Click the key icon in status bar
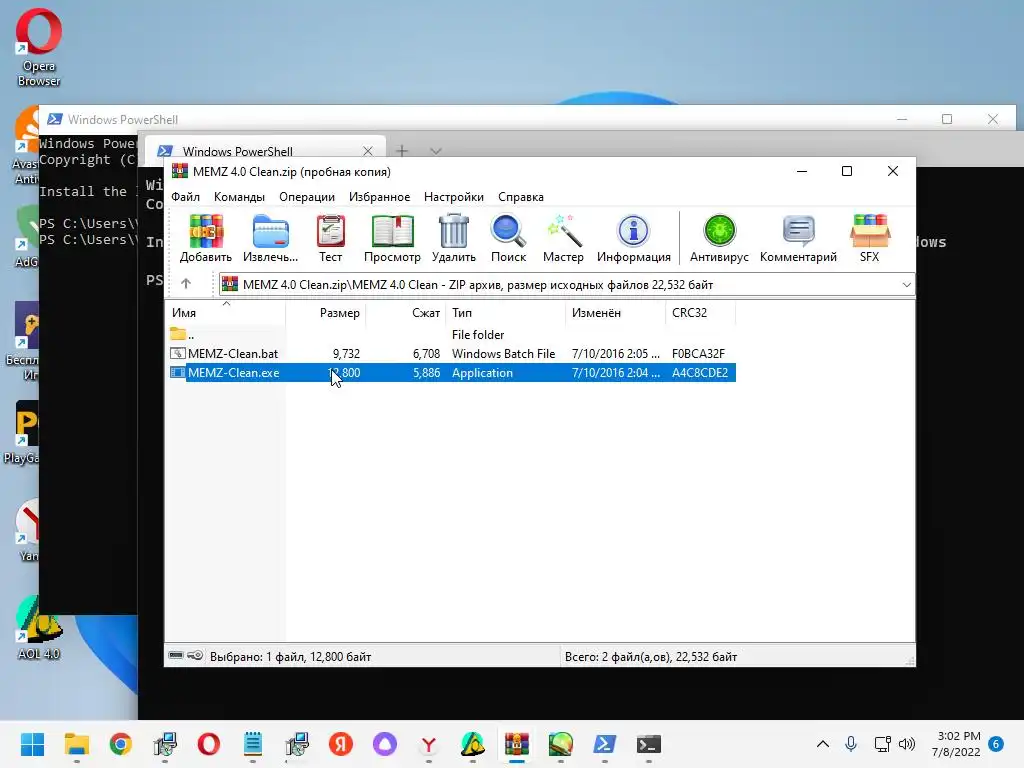This screenshot has height=768, width=1024. pos(195,655)
